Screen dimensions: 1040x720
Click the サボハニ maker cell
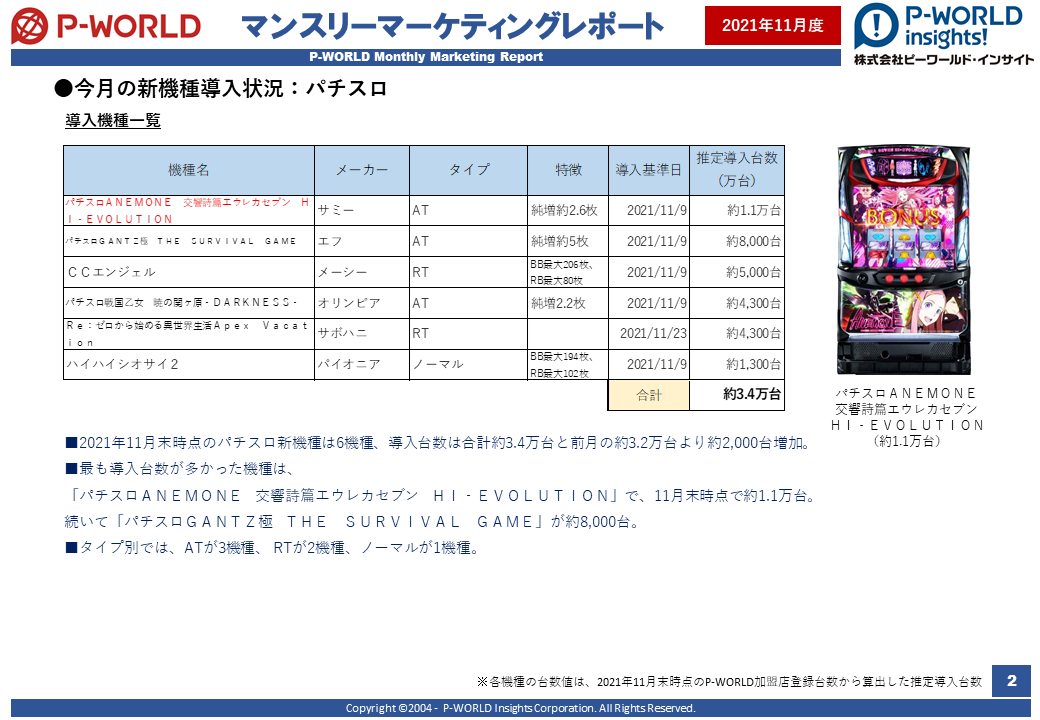[362, 333]
